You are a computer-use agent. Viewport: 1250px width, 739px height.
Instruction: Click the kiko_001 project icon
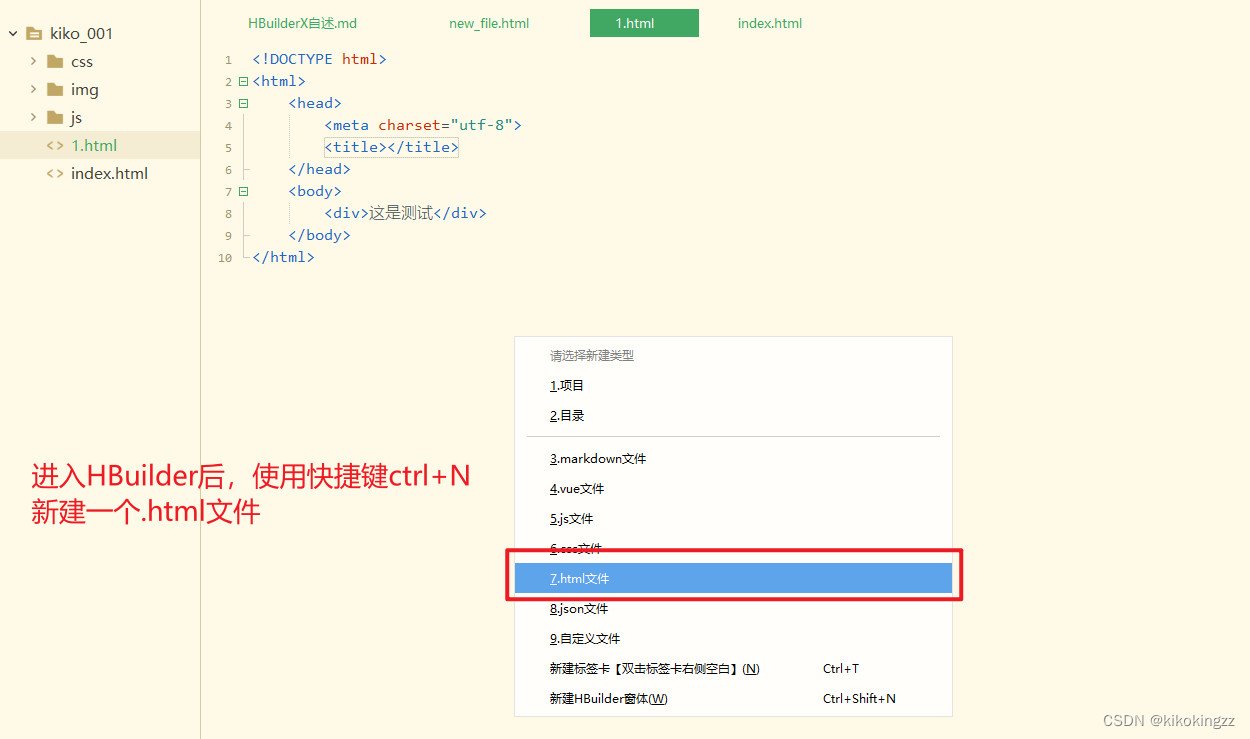coord(34,33)
